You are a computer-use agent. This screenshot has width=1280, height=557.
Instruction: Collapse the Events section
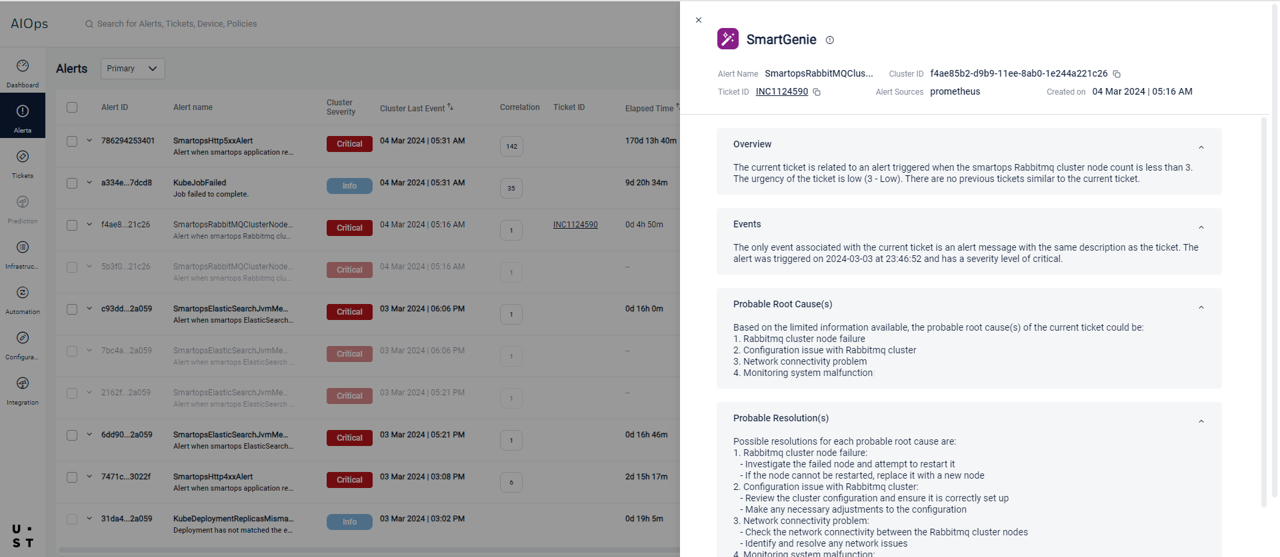[1201, 227]
